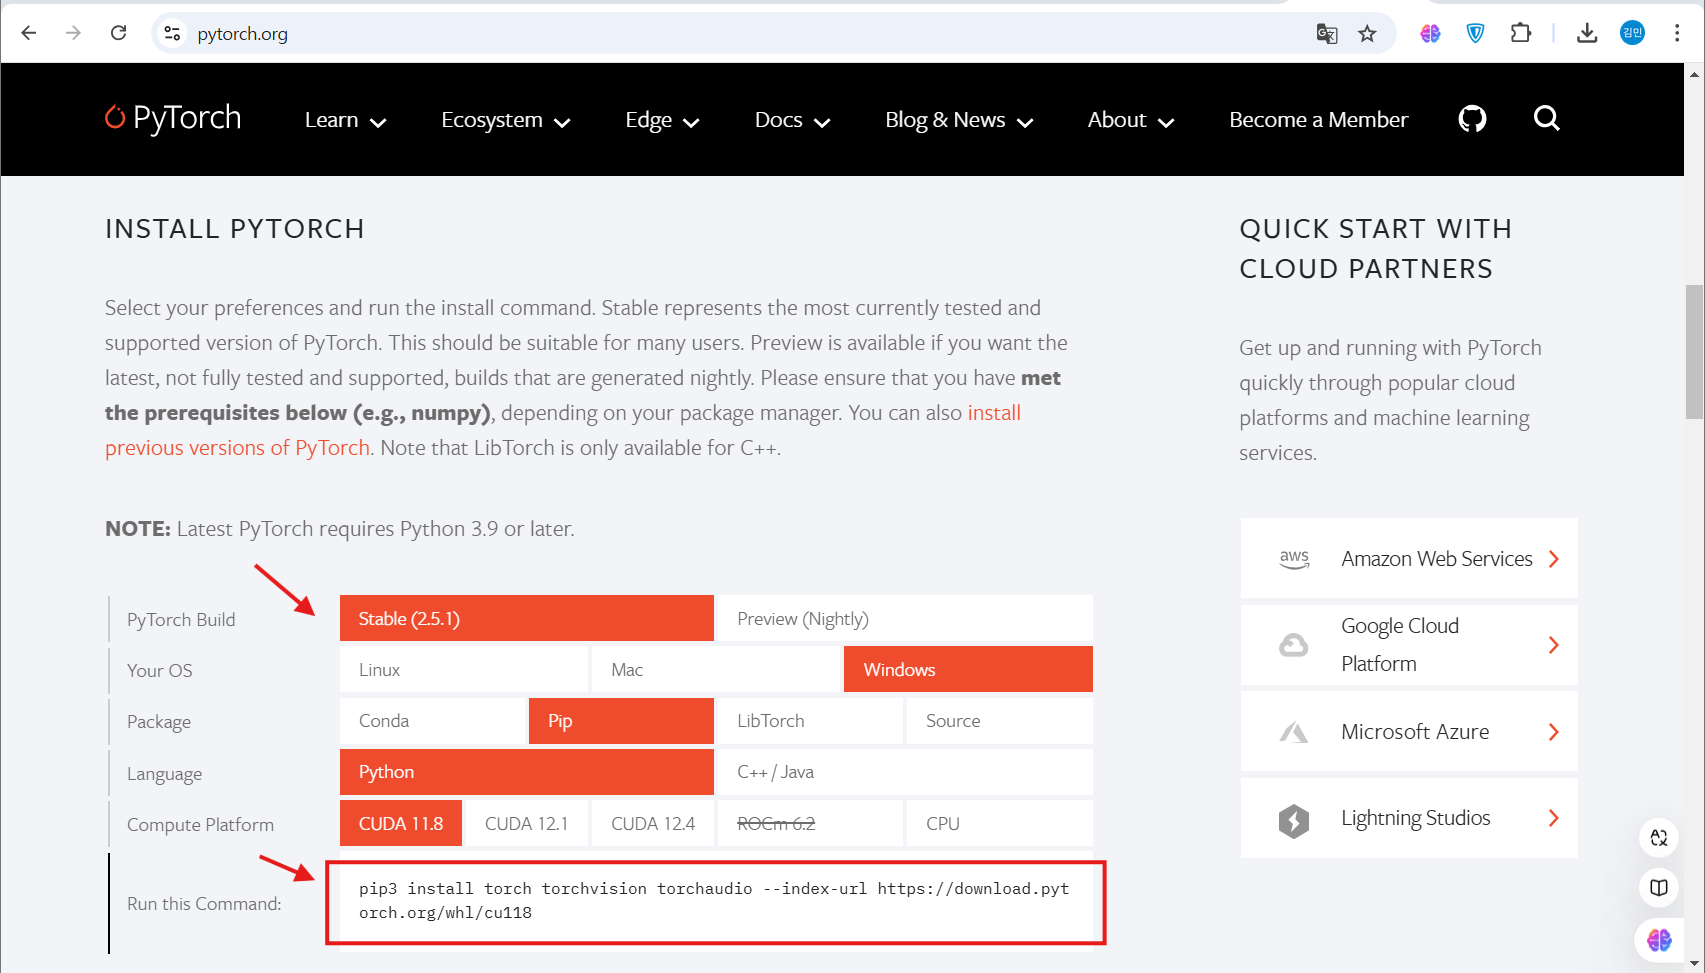Screen dimensions: 1705x973
Task: Open the Chrome three-dot menu
Action: coord(1677,33)
